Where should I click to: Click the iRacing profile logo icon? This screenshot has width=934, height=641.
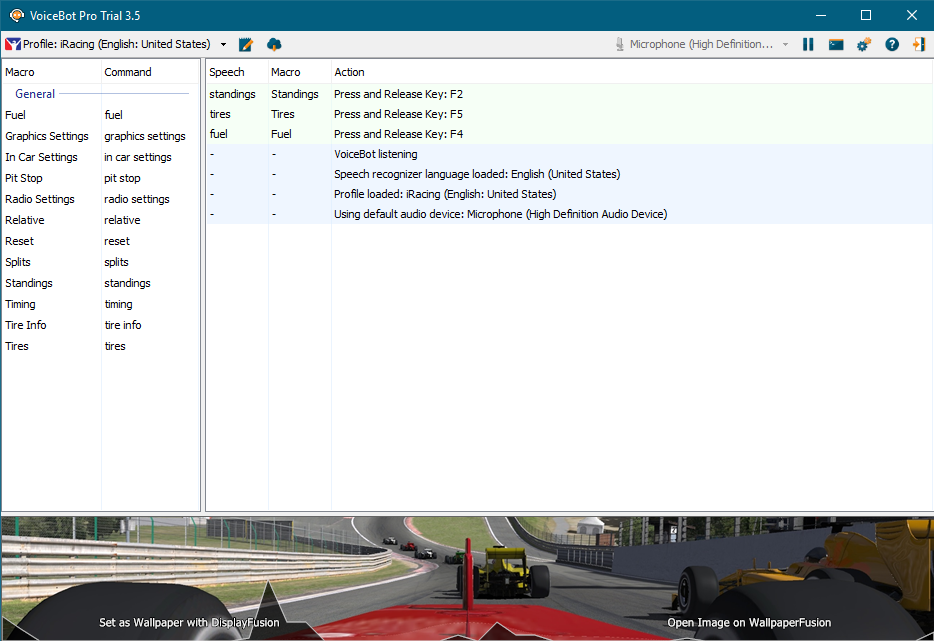point(13,45)
